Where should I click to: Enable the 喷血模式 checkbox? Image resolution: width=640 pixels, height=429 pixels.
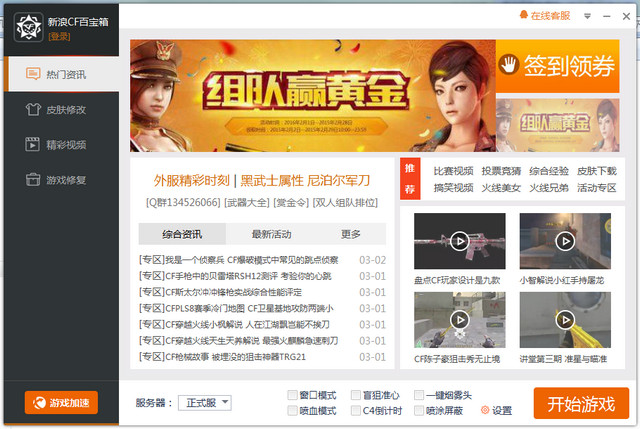coord(292,410)
